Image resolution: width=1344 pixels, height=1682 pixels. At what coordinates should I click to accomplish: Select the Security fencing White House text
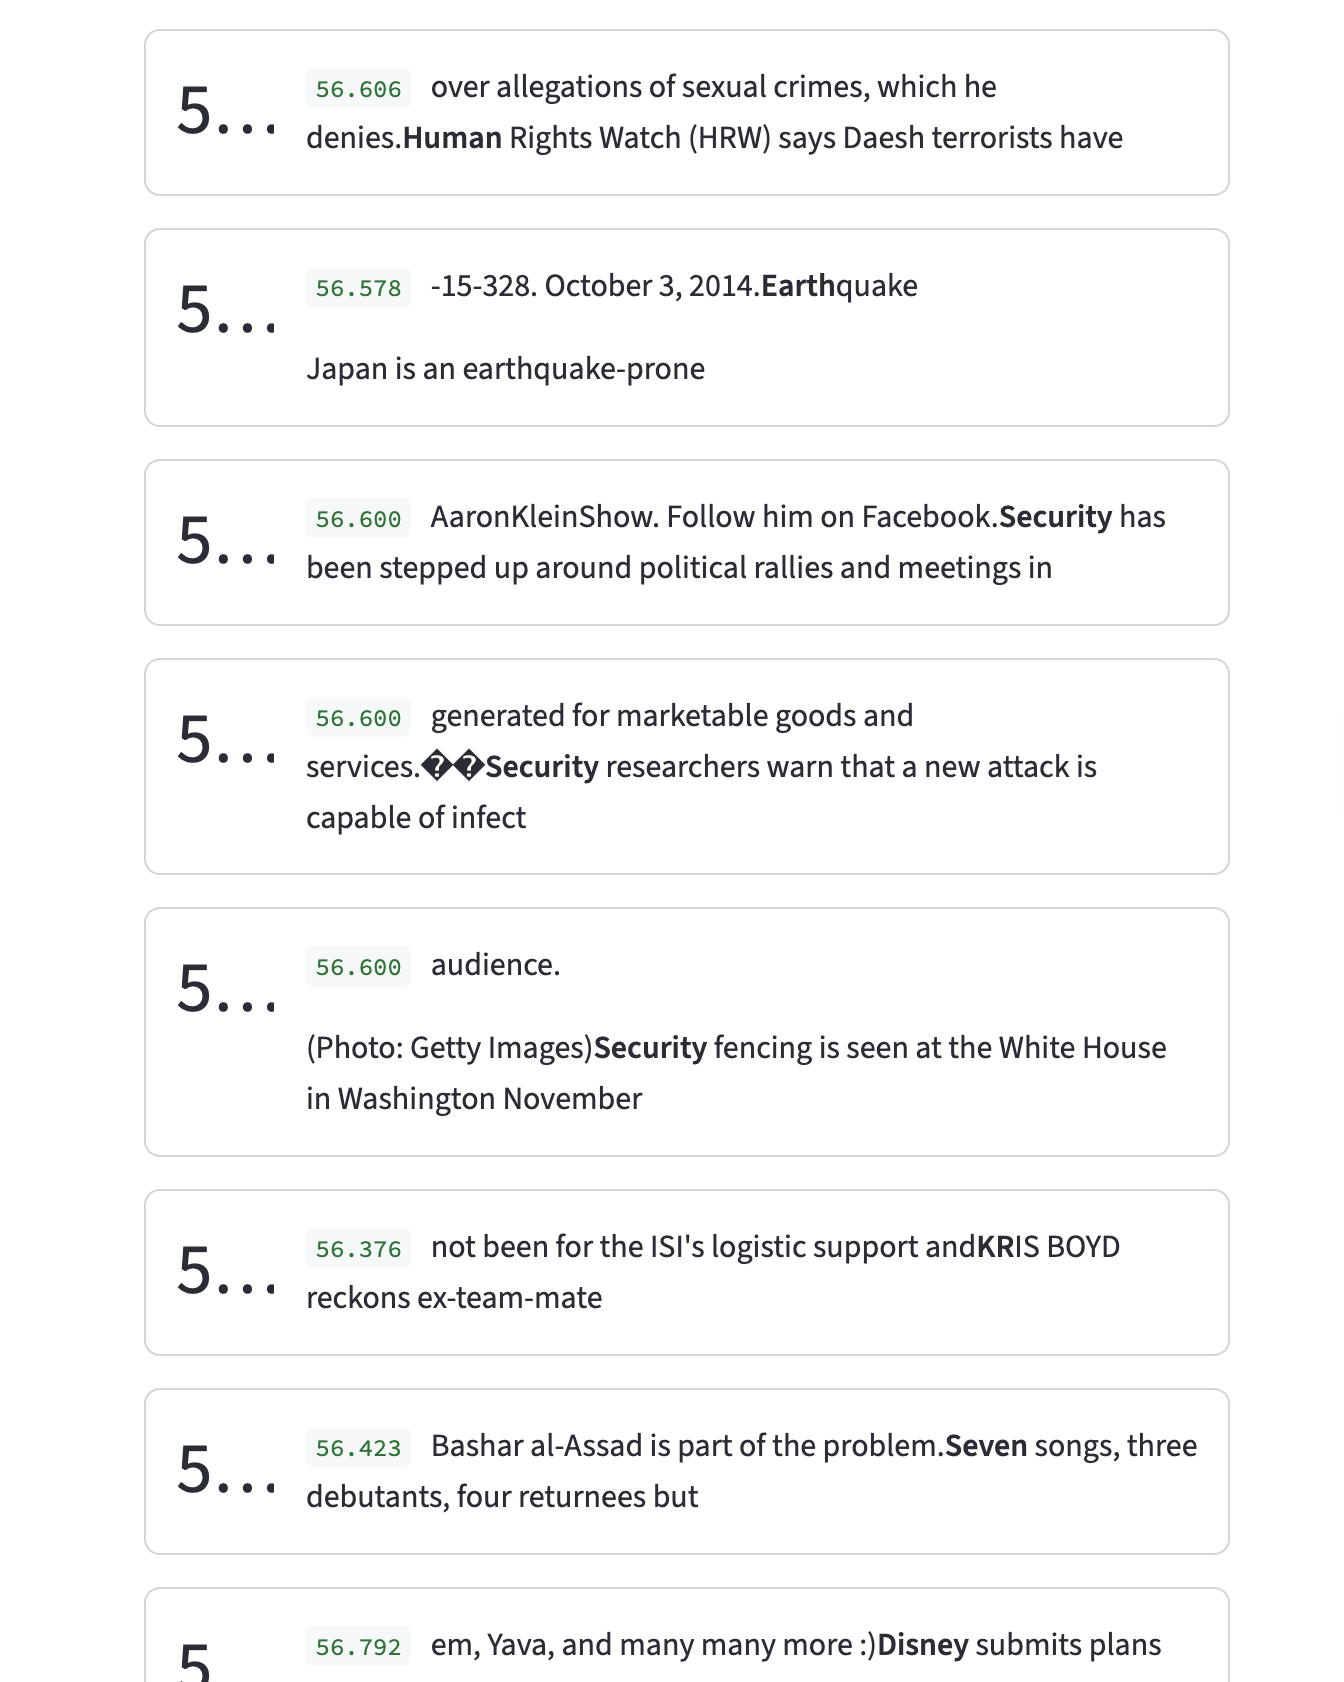click(735, 1048)
